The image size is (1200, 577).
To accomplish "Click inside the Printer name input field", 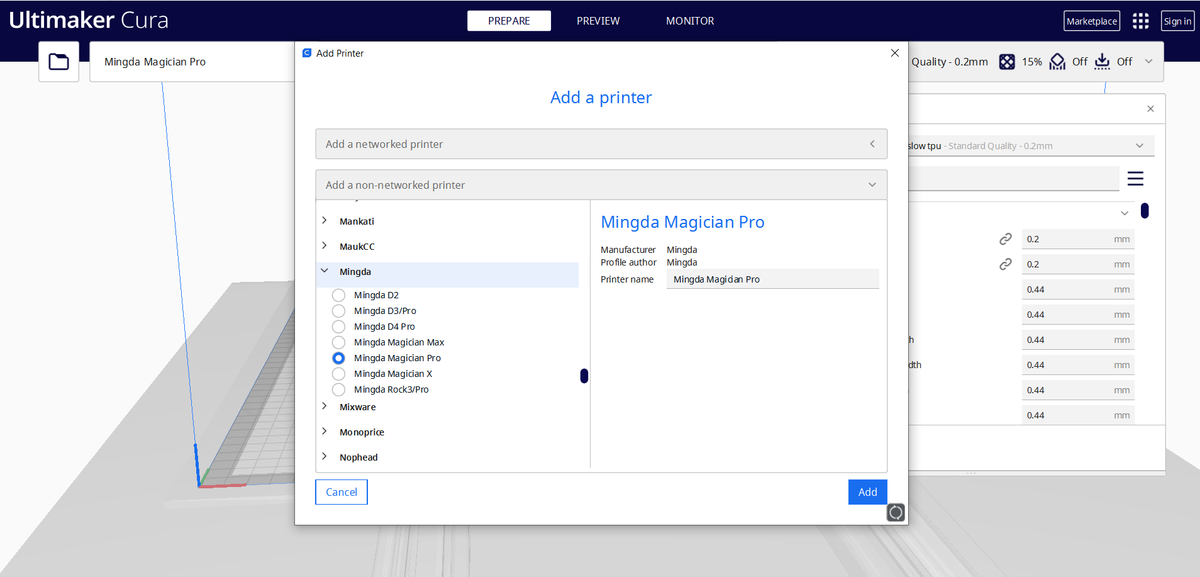I will coord(772,279).
